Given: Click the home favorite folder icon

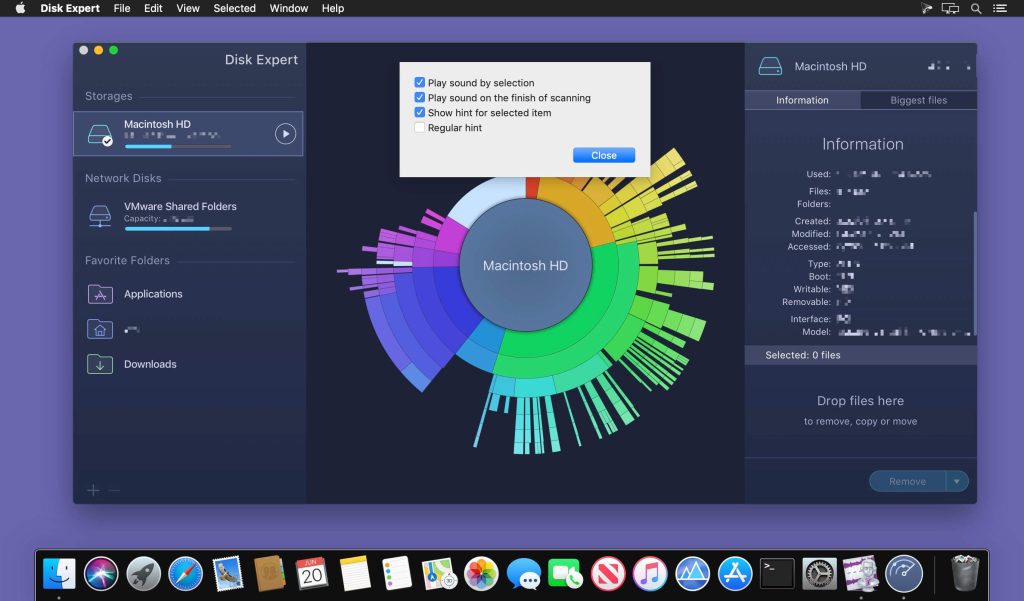Looking at the screenshot, I should point(100,329).
